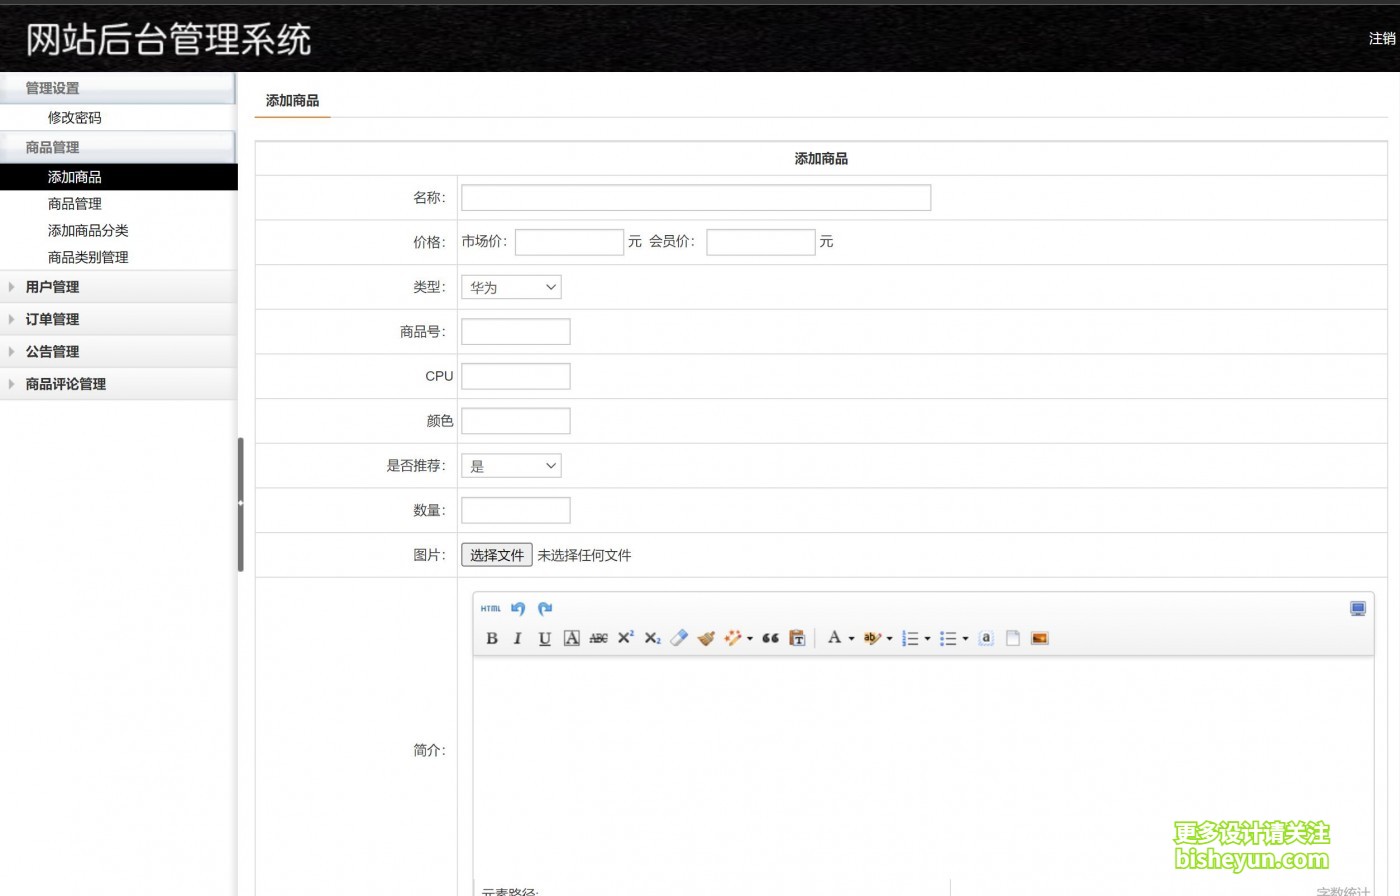Focus the 名称 name input field
1400x896 pixels.
coord(696,198)
